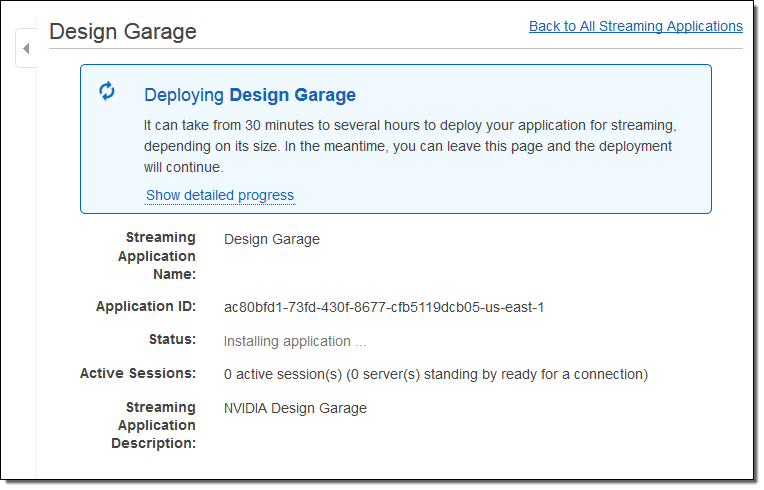The image size is (764, 490).
Task: Click the Installing application status text
Action: [x=295, y=341]
